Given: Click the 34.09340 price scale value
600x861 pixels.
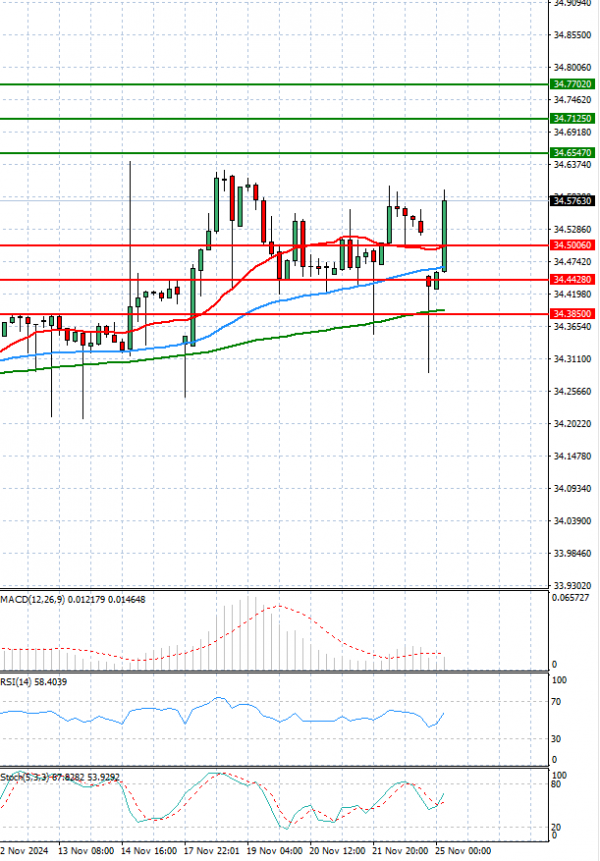Looking at the screenshot, I should coord(573,489).
